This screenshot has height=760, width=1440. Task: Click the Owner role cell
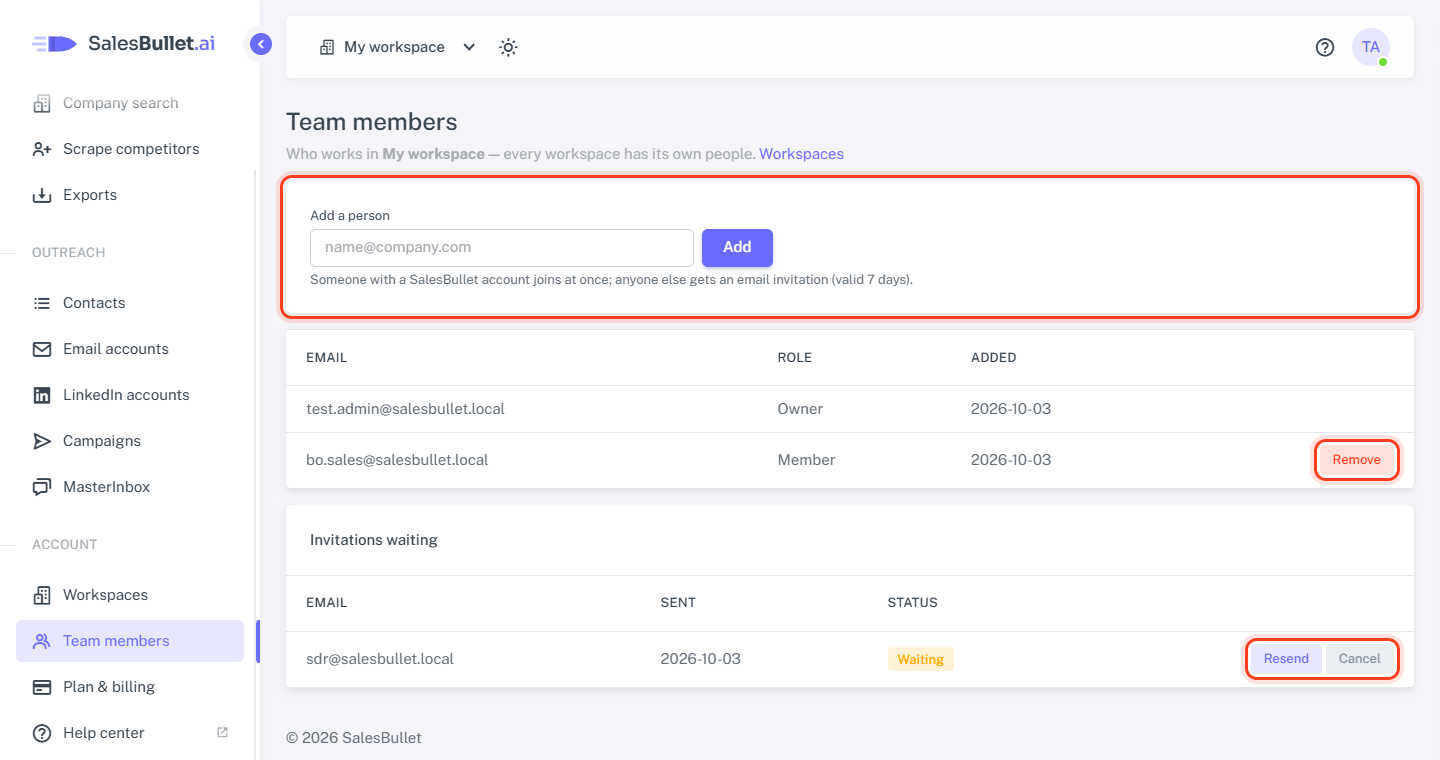(800, 409)
